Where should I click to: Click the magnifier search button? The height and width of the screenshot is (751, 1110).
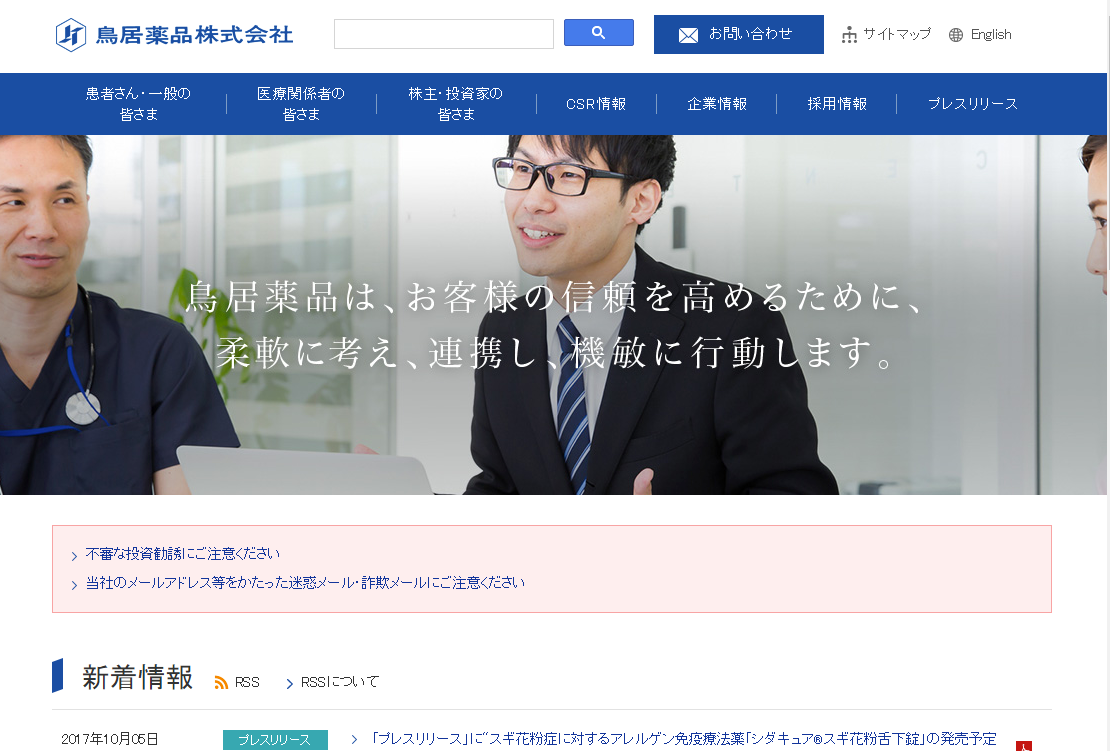tap(598, 33)
